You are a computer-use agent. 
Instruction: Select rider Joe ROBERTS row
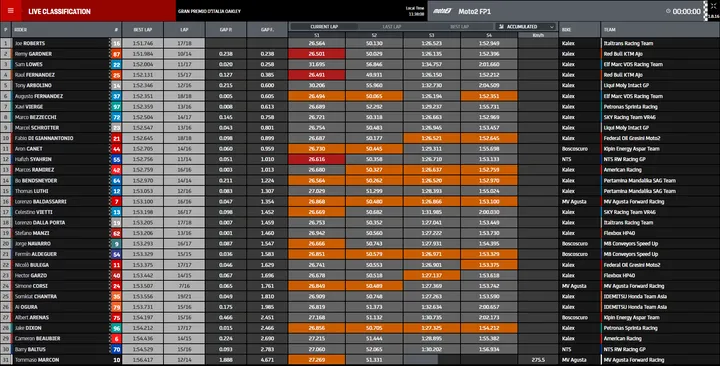[360, 43]
